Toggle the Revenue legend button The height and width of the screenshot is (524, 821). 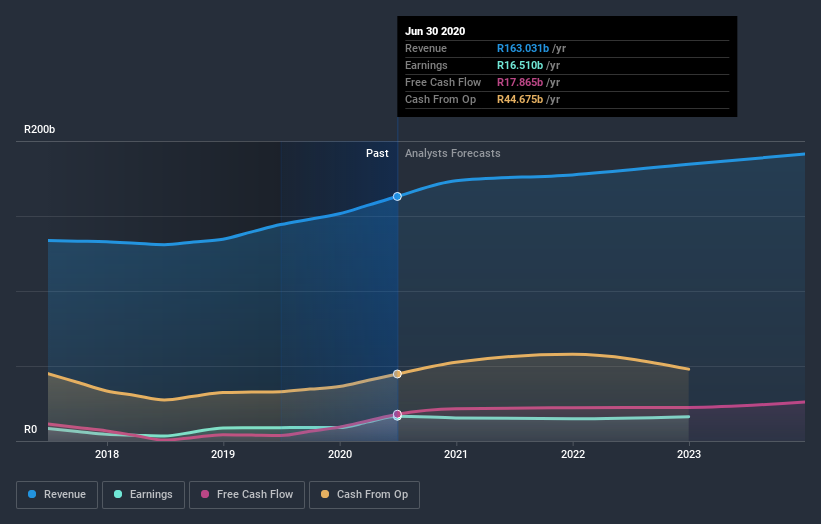(57, 495)
